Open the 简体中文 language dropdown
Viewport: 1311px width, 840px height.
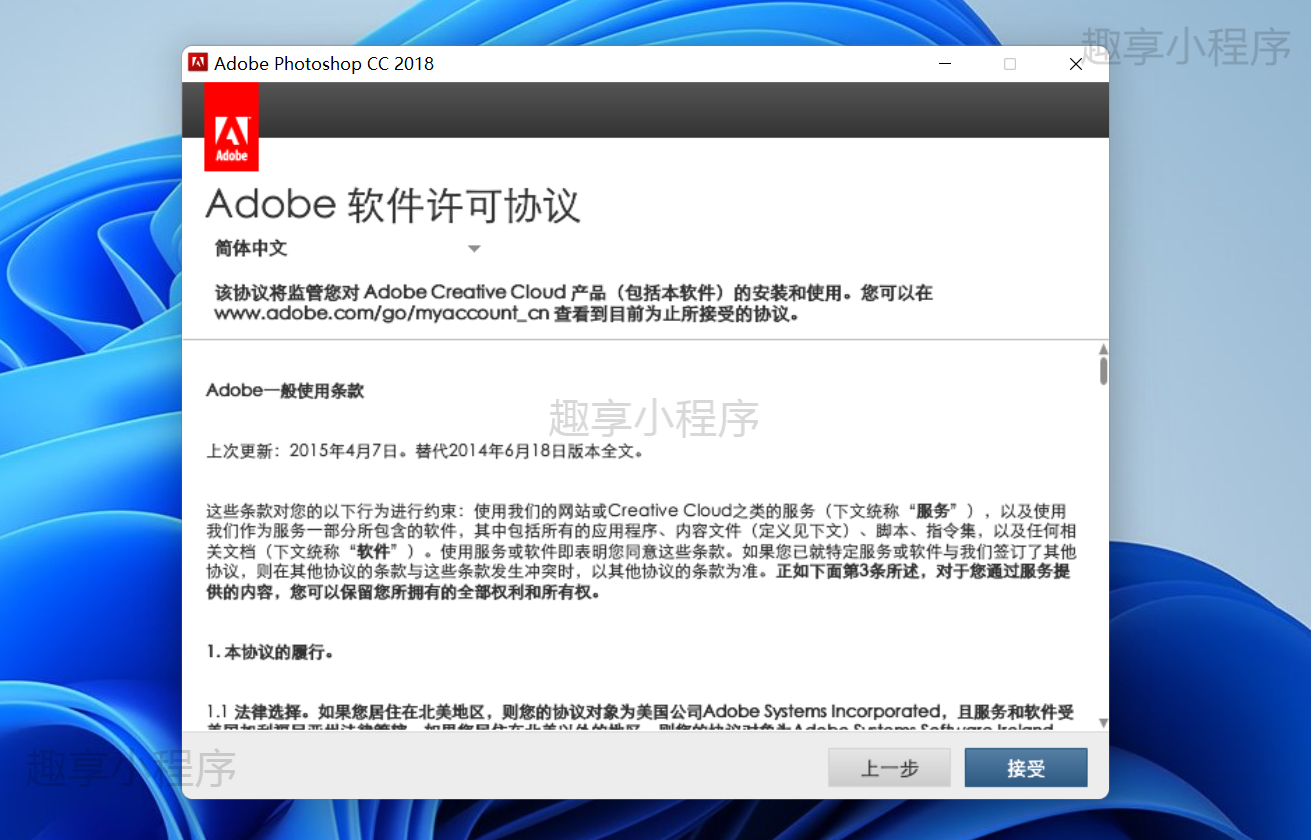[x=348, y=248]
